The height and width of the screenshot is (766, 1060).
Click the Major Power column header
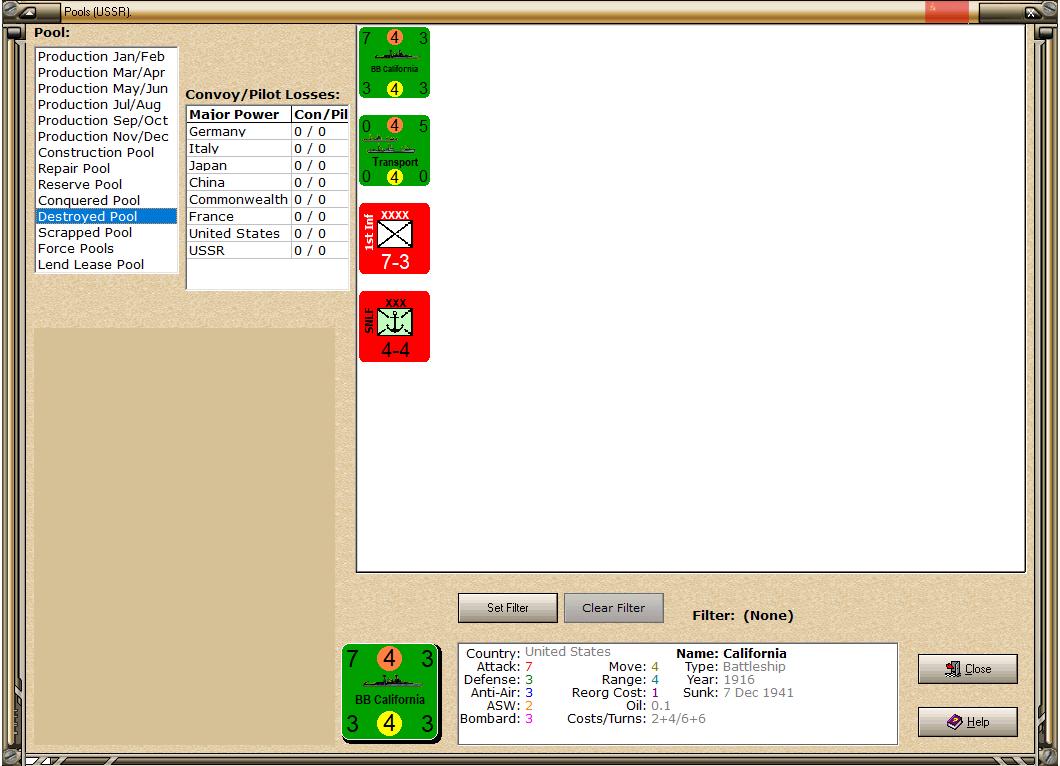coord(239,114)
